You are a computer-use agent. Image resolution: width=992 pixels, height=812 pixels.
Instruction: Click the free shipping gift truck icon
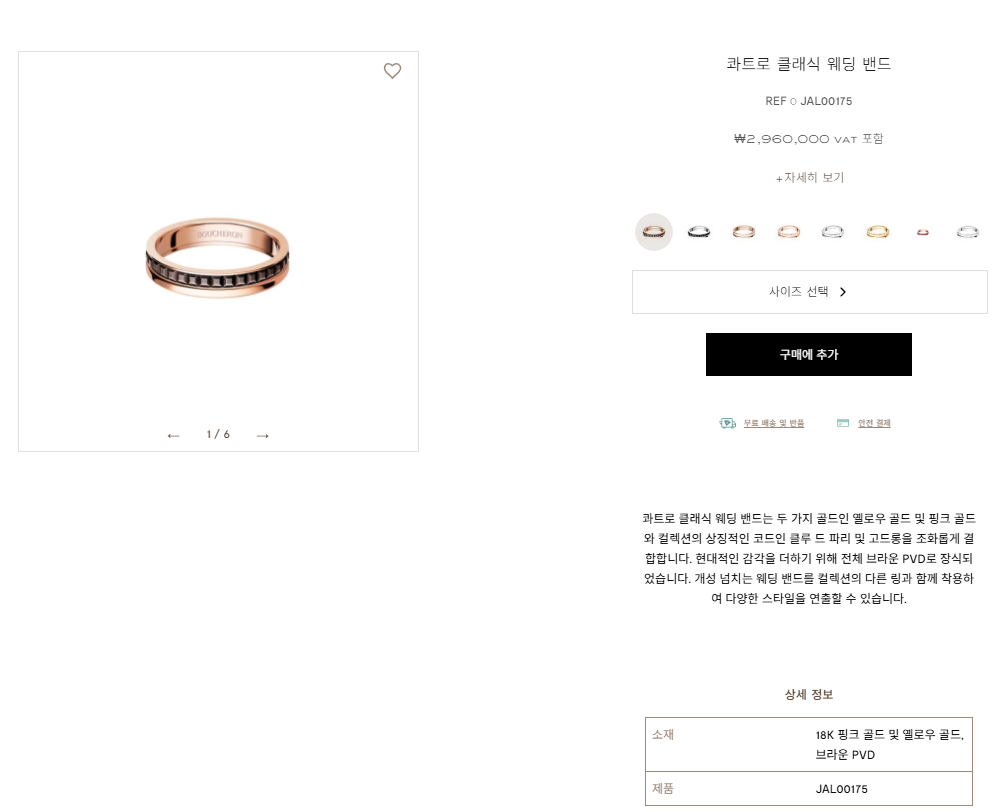728,423
